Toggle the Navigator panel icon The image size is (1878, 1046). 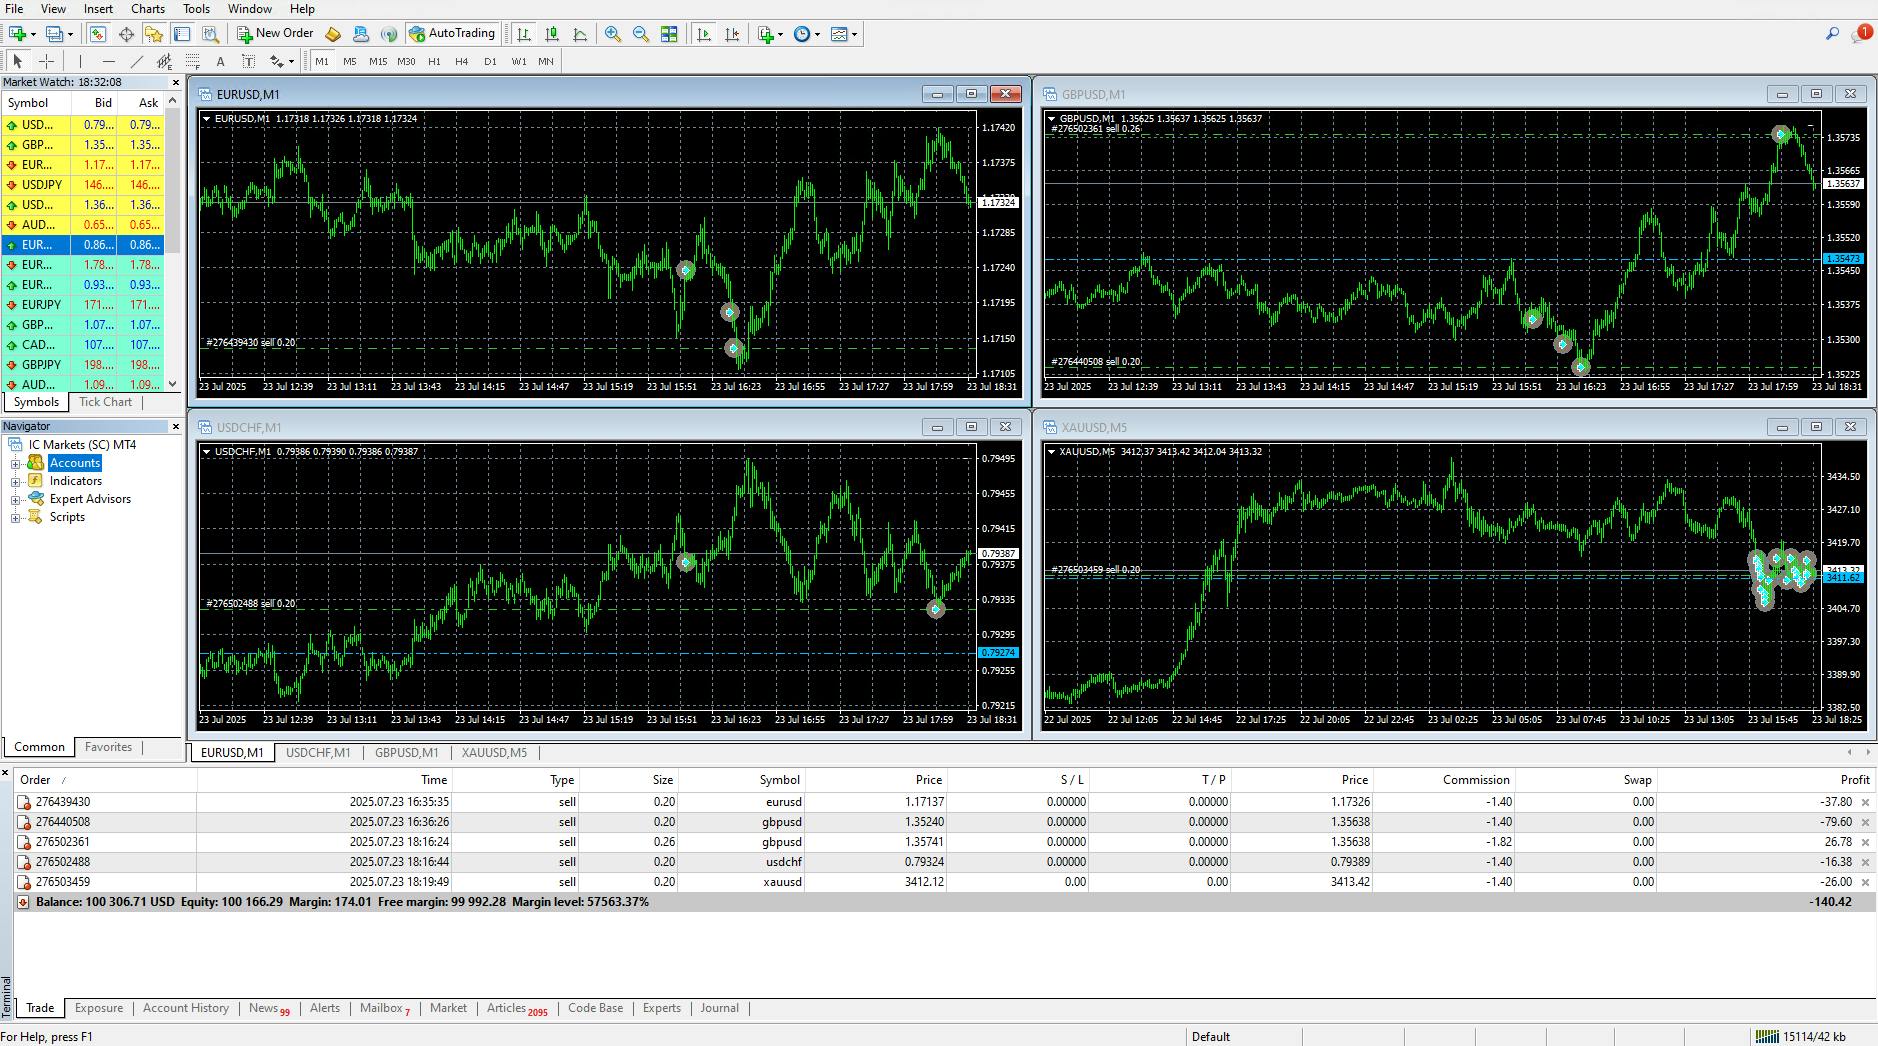(154, 34)
